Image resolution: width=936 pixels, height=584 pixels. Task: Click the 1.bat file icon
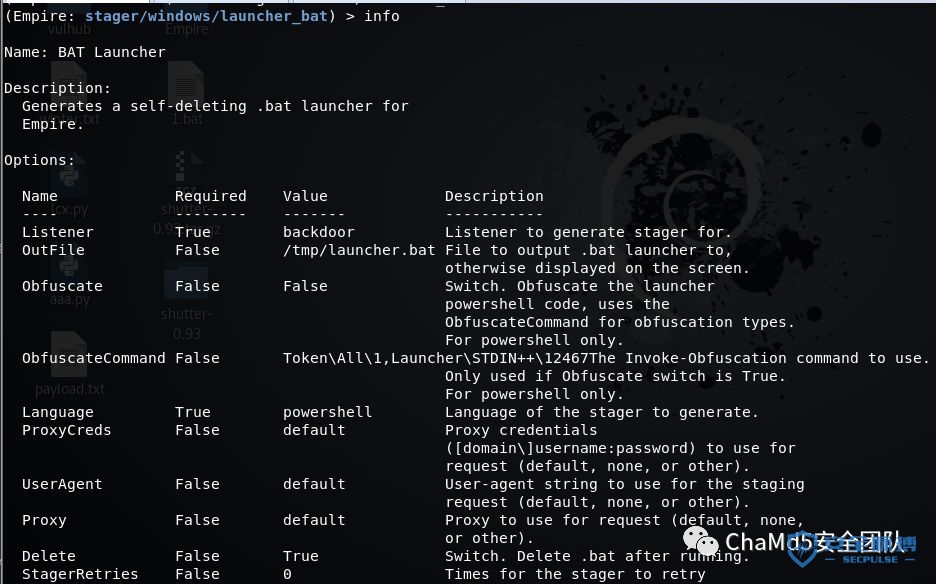click(x=186, y=94)
